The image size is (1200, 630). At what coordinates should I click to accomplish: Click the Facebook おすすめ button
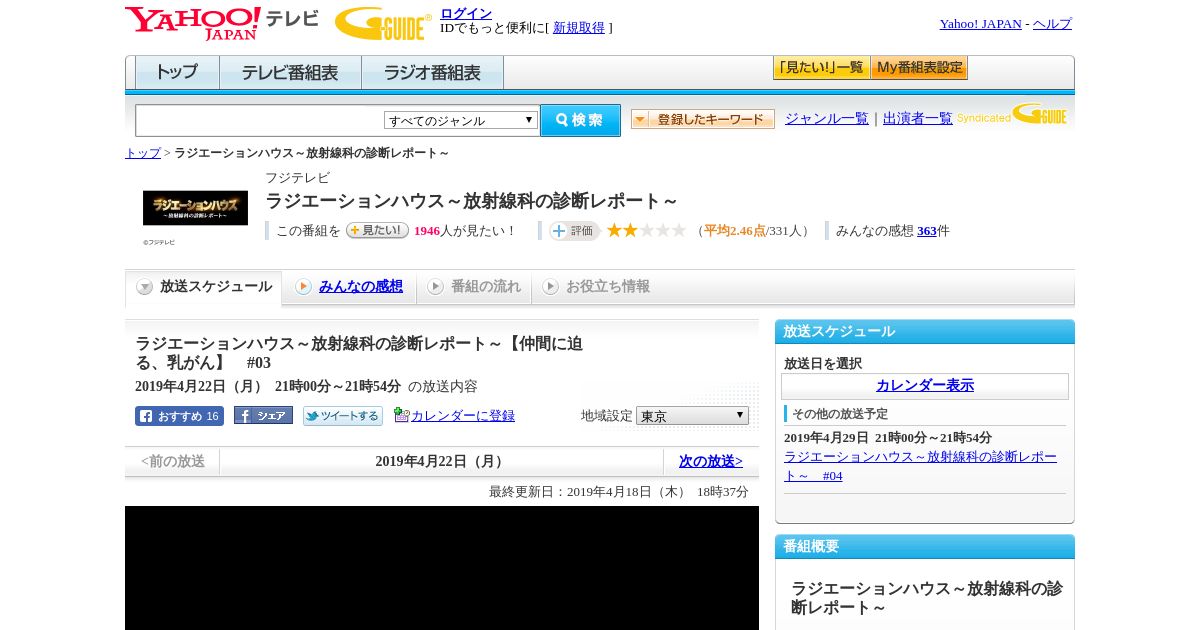(x=179, y=416)
